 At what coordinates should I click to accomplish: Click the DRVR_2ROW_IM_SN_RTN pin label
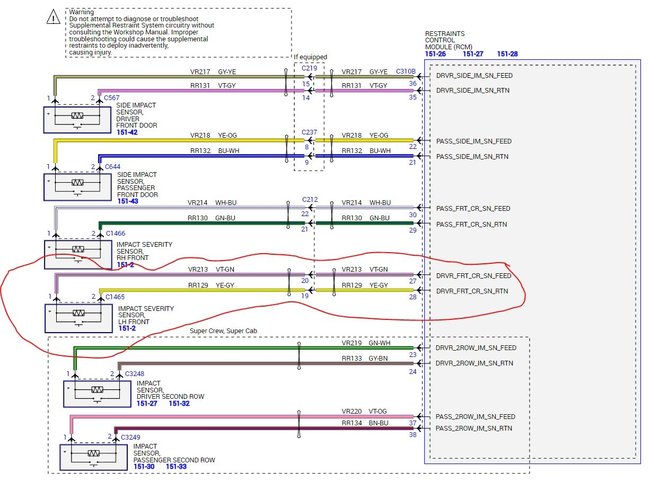[474, 363]
